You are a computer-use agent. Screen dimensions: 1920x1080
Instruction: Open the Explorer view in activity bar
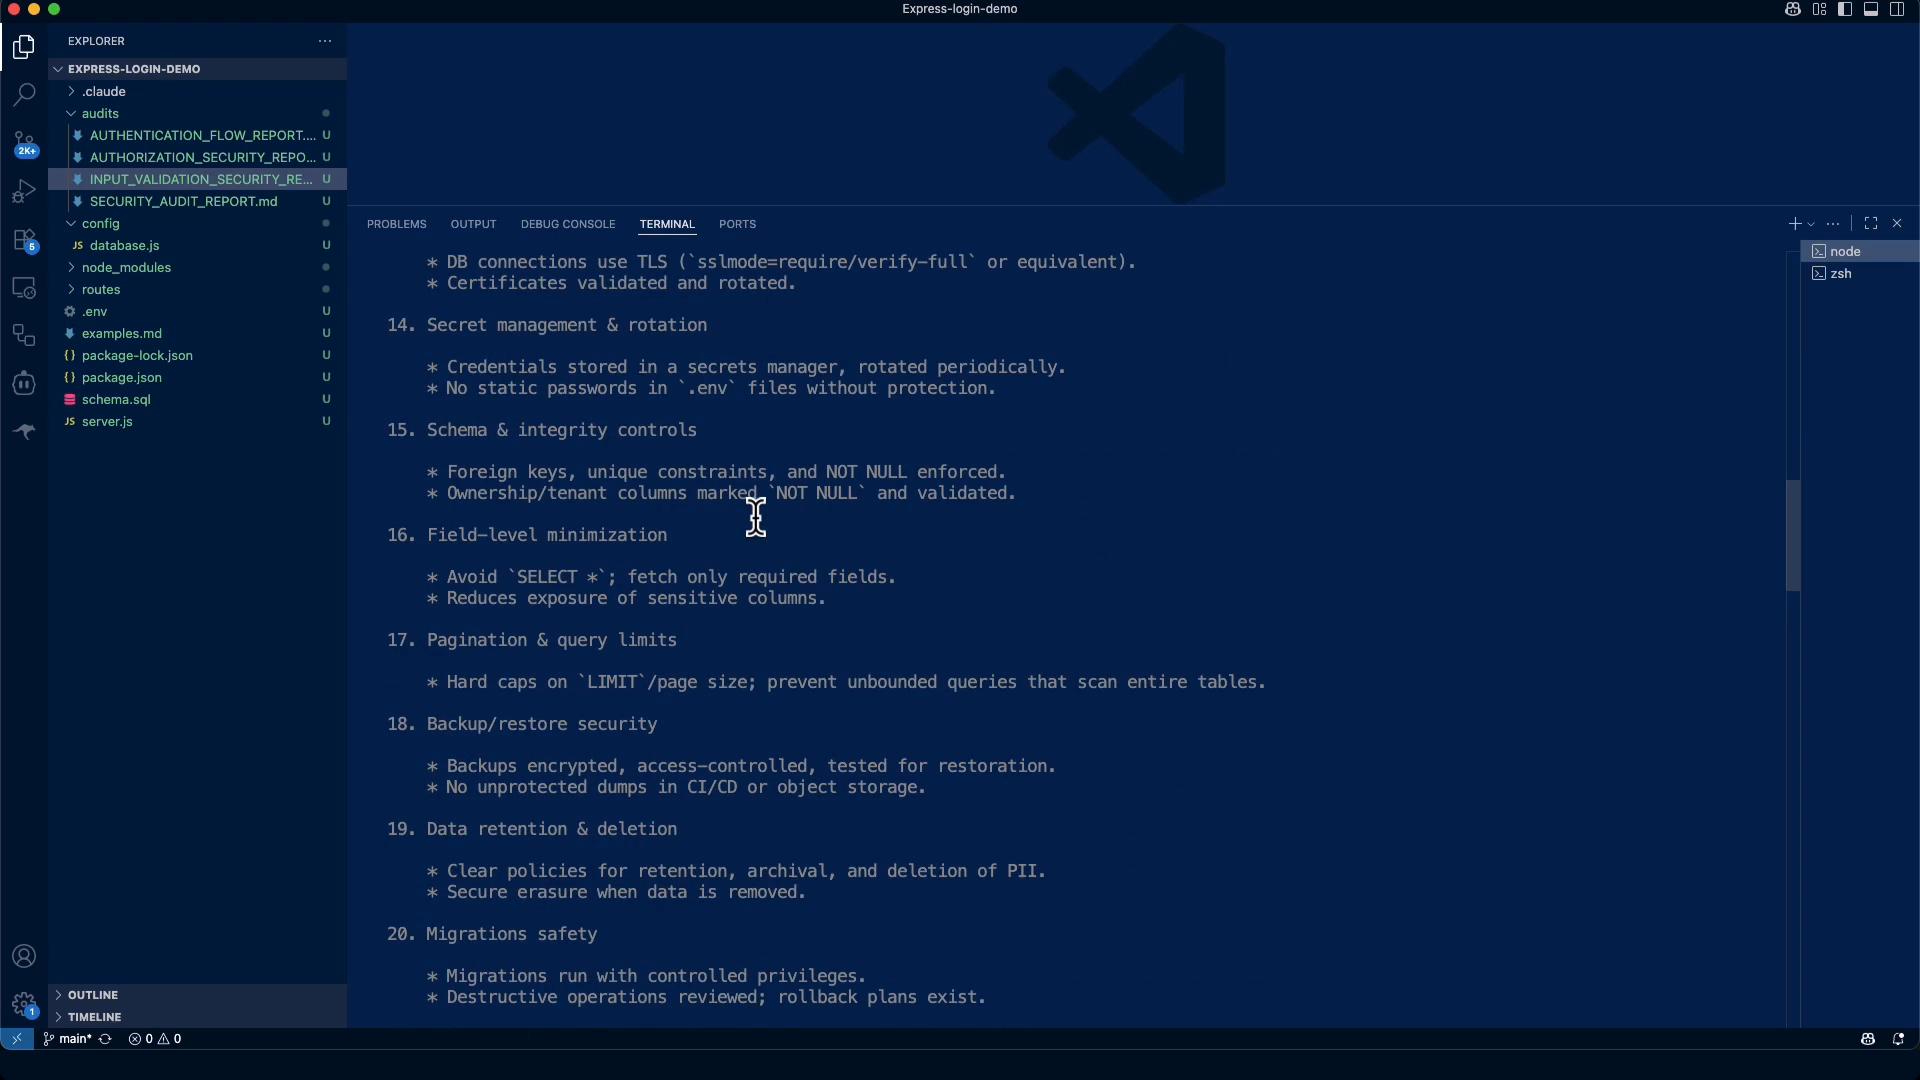tap(24, 47)
